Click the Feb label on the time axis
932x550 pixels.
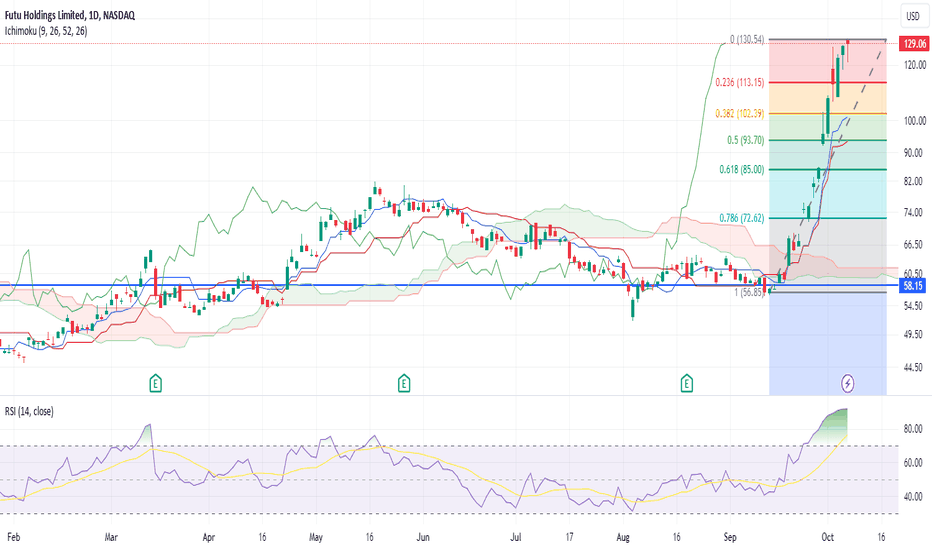pos(13,537)
